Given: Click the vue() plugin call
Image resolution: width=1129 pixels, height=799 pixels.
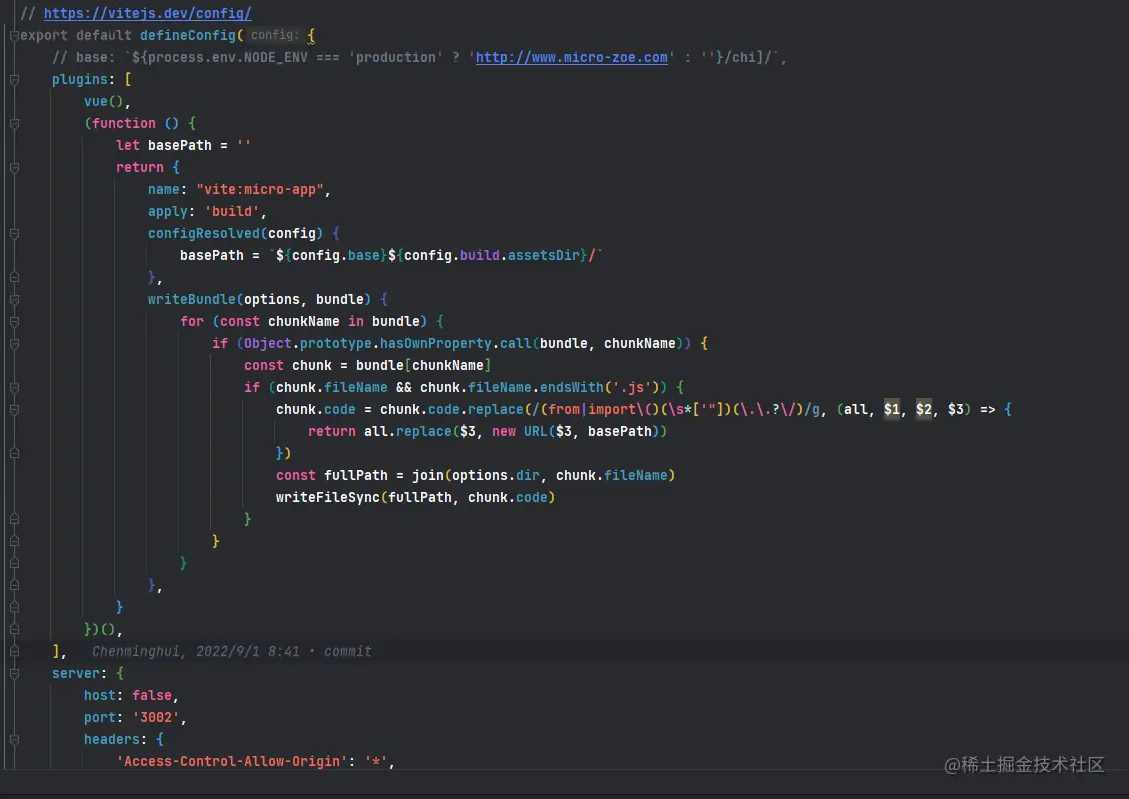Looking at the screenshot, I should (104, 101).
